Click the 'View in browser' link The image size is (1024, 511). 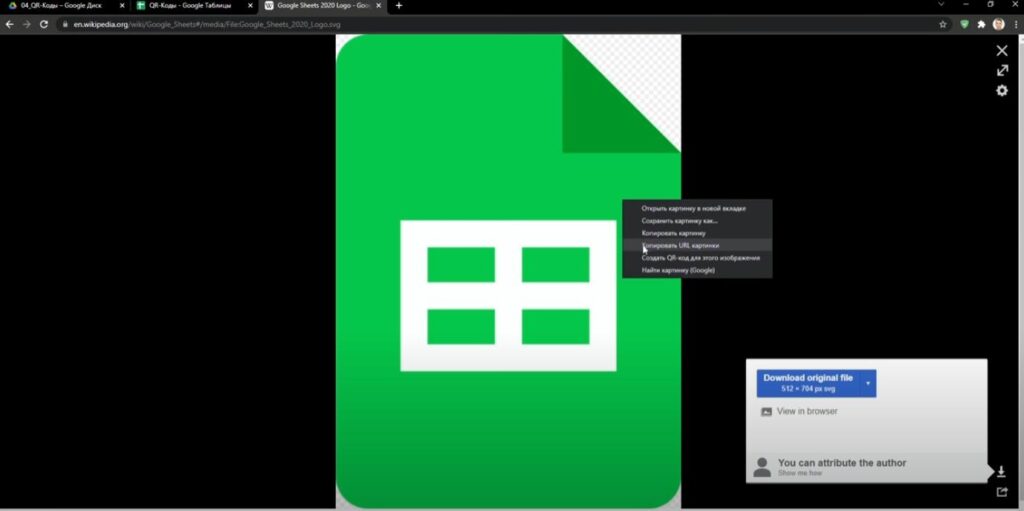pos(806,411)
